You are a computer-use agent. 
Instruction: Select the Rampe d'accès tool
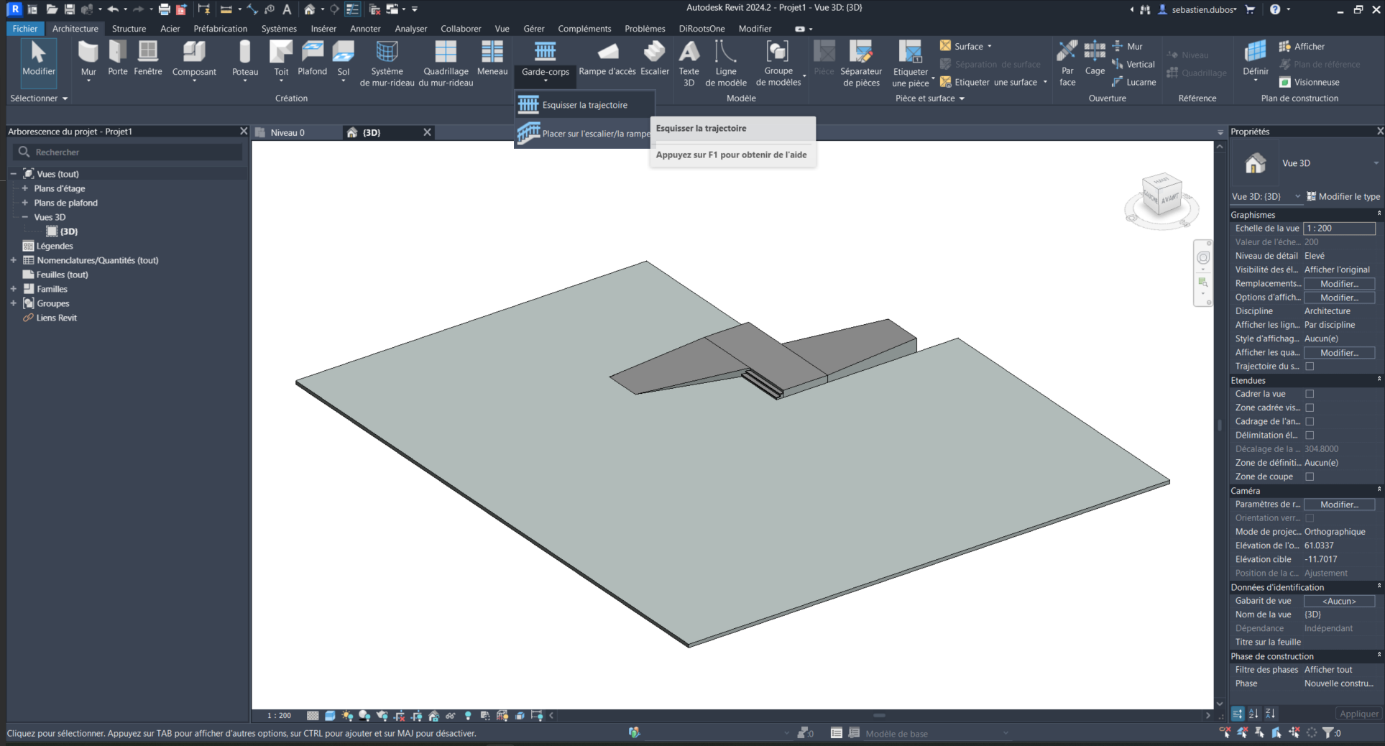click(607, 58)
